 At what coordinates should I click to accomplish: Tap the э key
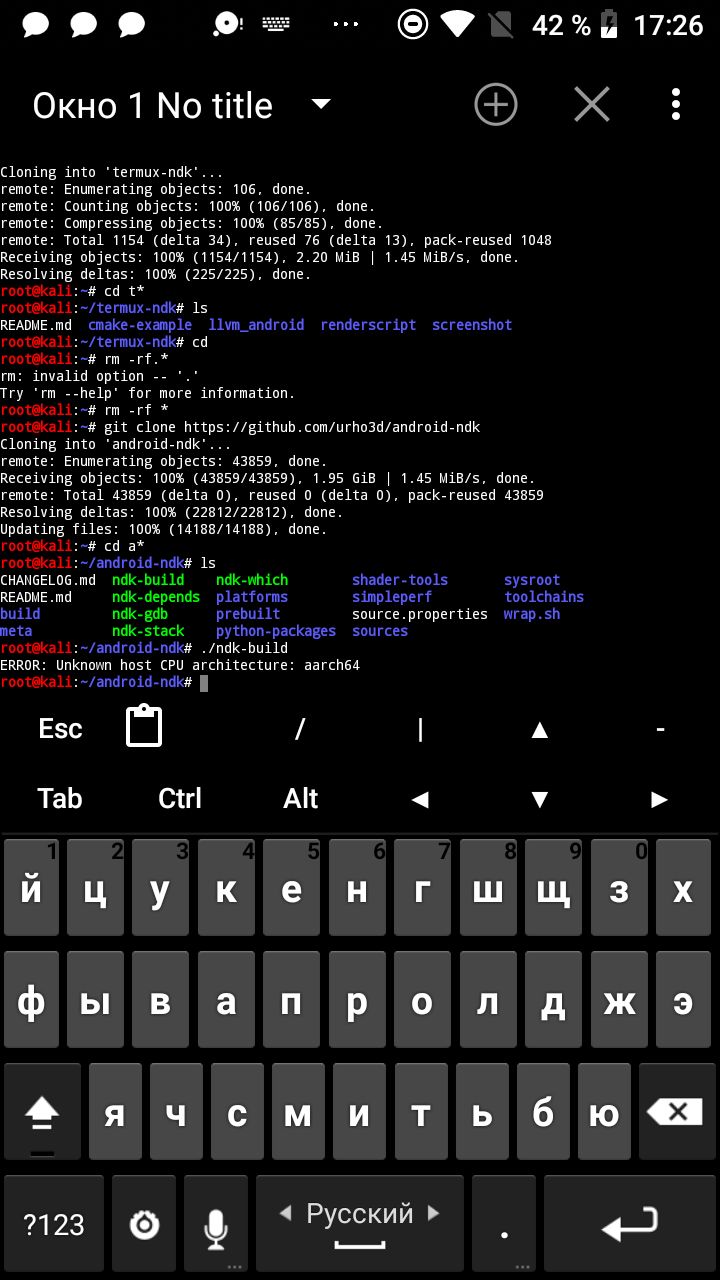684,999
